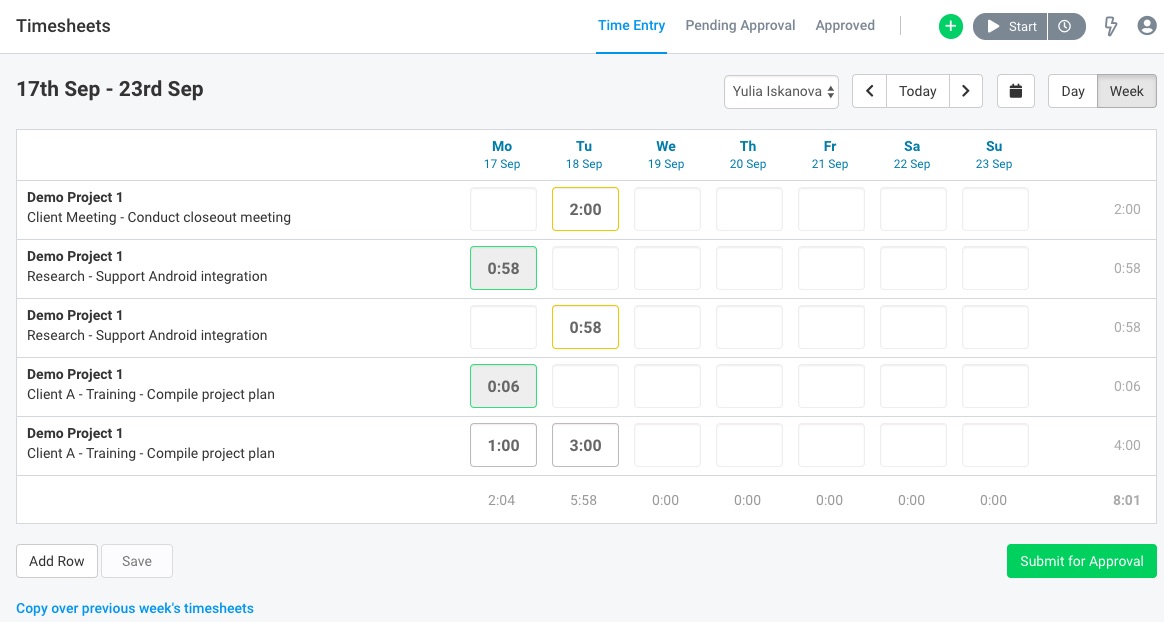
Task: Select the Time Entry tab
Action: [632, 26]
